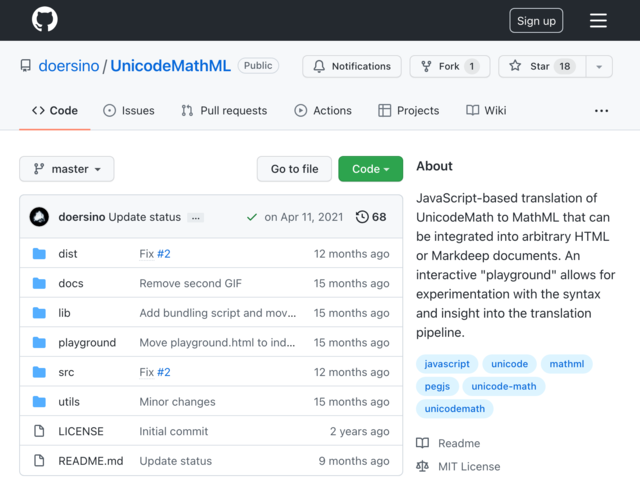Select the mathml topic tag
Screen dimensions: 640x480
pos(567,364)
